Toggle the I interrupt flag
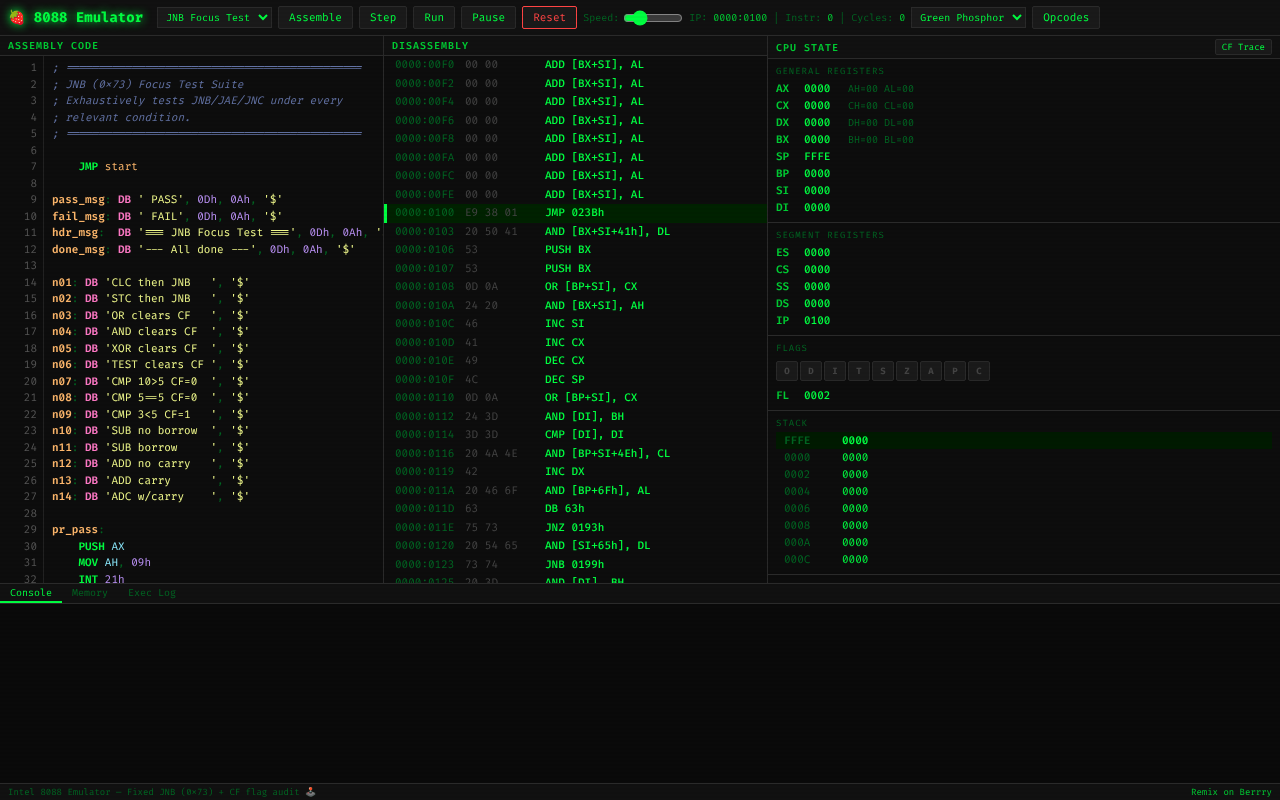1280x800 pixels. [835, 371]
